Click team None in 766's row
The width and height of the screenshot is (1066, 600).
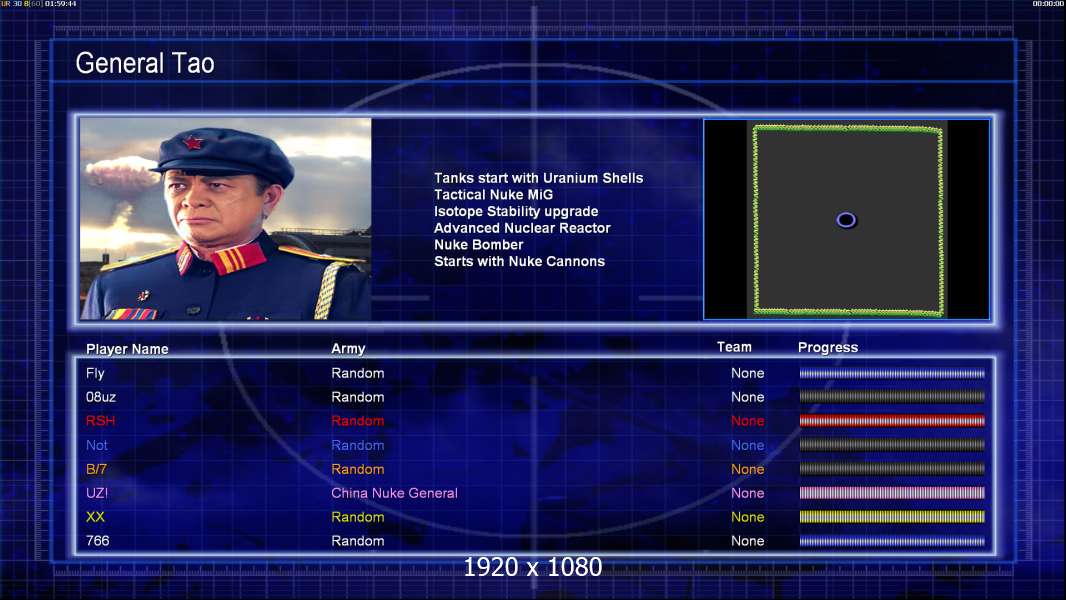748,541
